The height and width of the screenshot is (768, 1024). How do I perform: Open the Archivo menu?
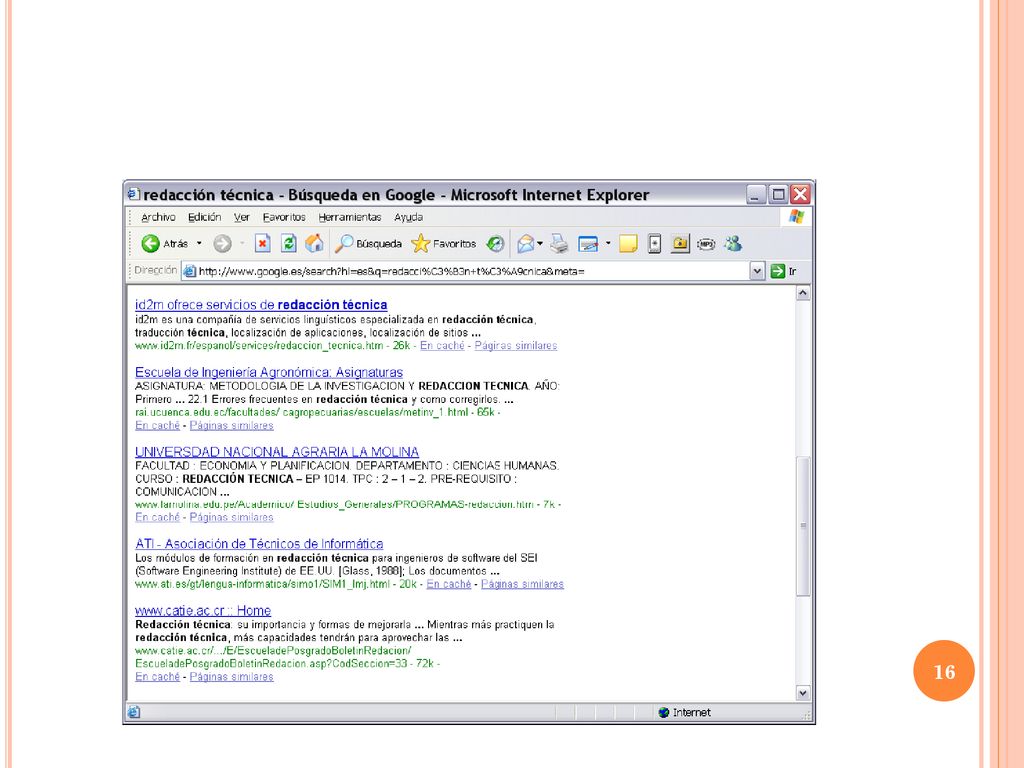pyautogui.click(x=158, y=217)
